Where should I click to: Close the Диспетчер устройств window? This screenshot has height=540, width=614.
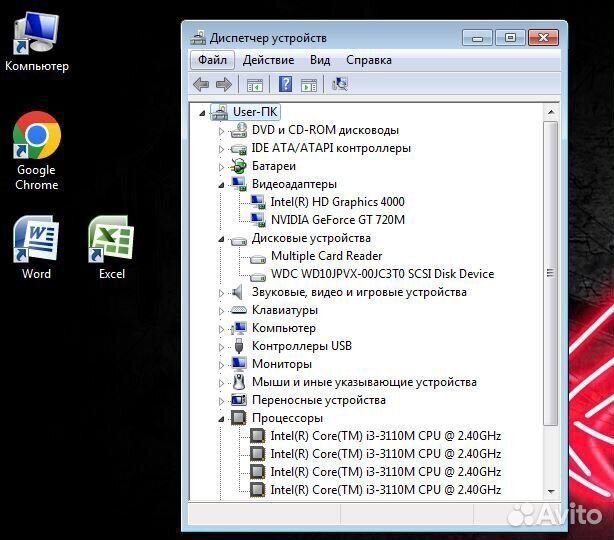[x=543, y=38]
